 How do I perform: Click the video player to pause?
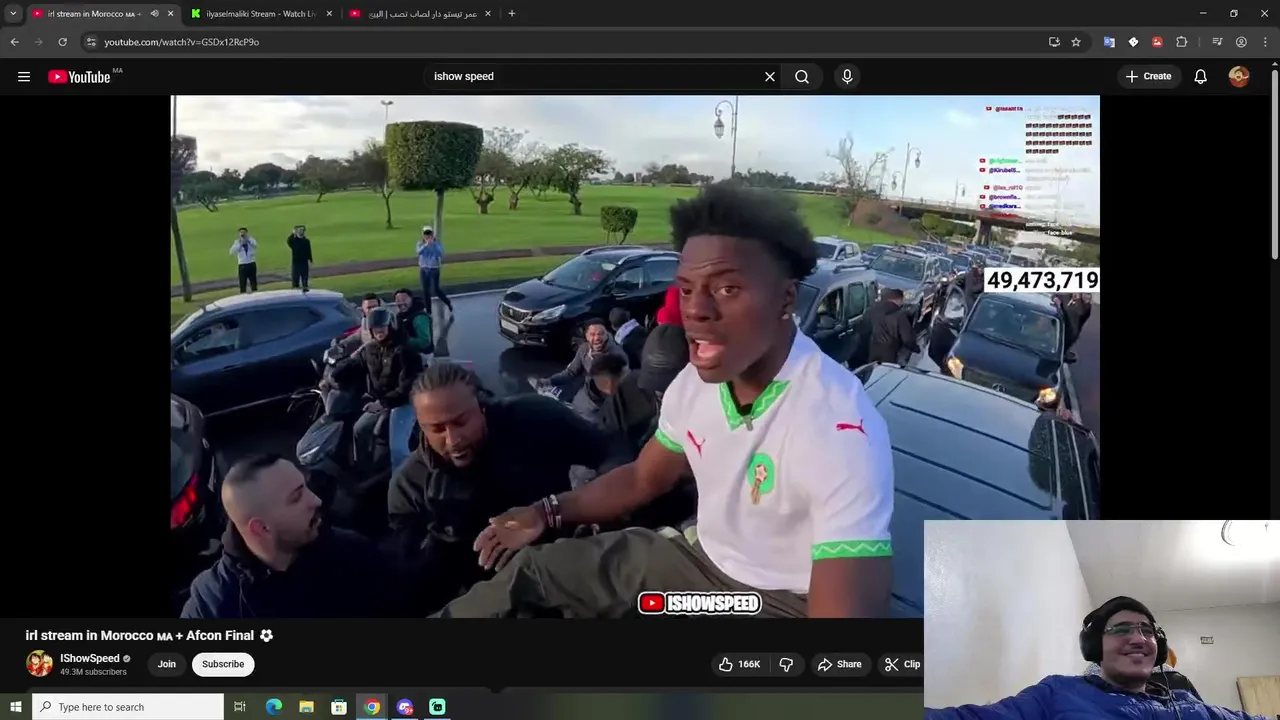coord(635,356)
